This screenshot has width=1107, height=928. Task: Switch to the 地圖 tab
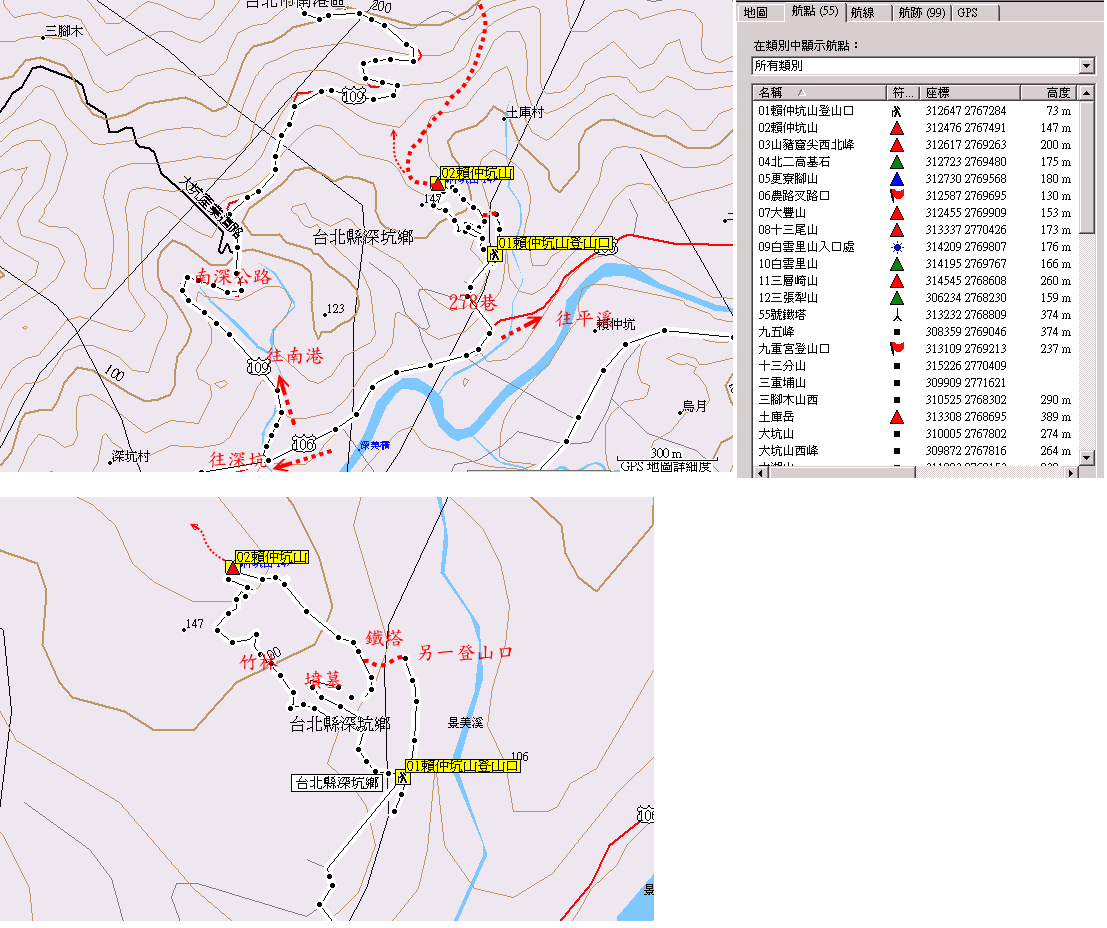pos(756,12)
